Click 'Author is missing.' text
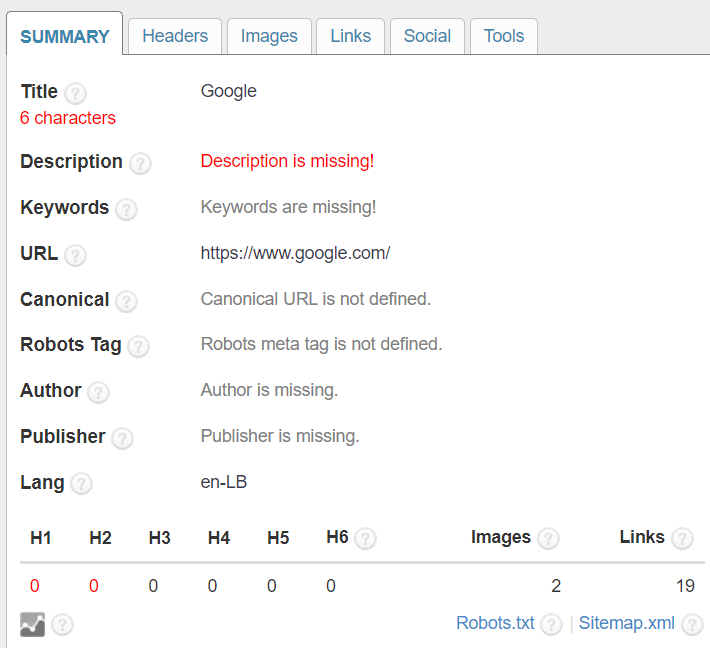This screenshot has height=648, width=710. (x=269, y=390)
